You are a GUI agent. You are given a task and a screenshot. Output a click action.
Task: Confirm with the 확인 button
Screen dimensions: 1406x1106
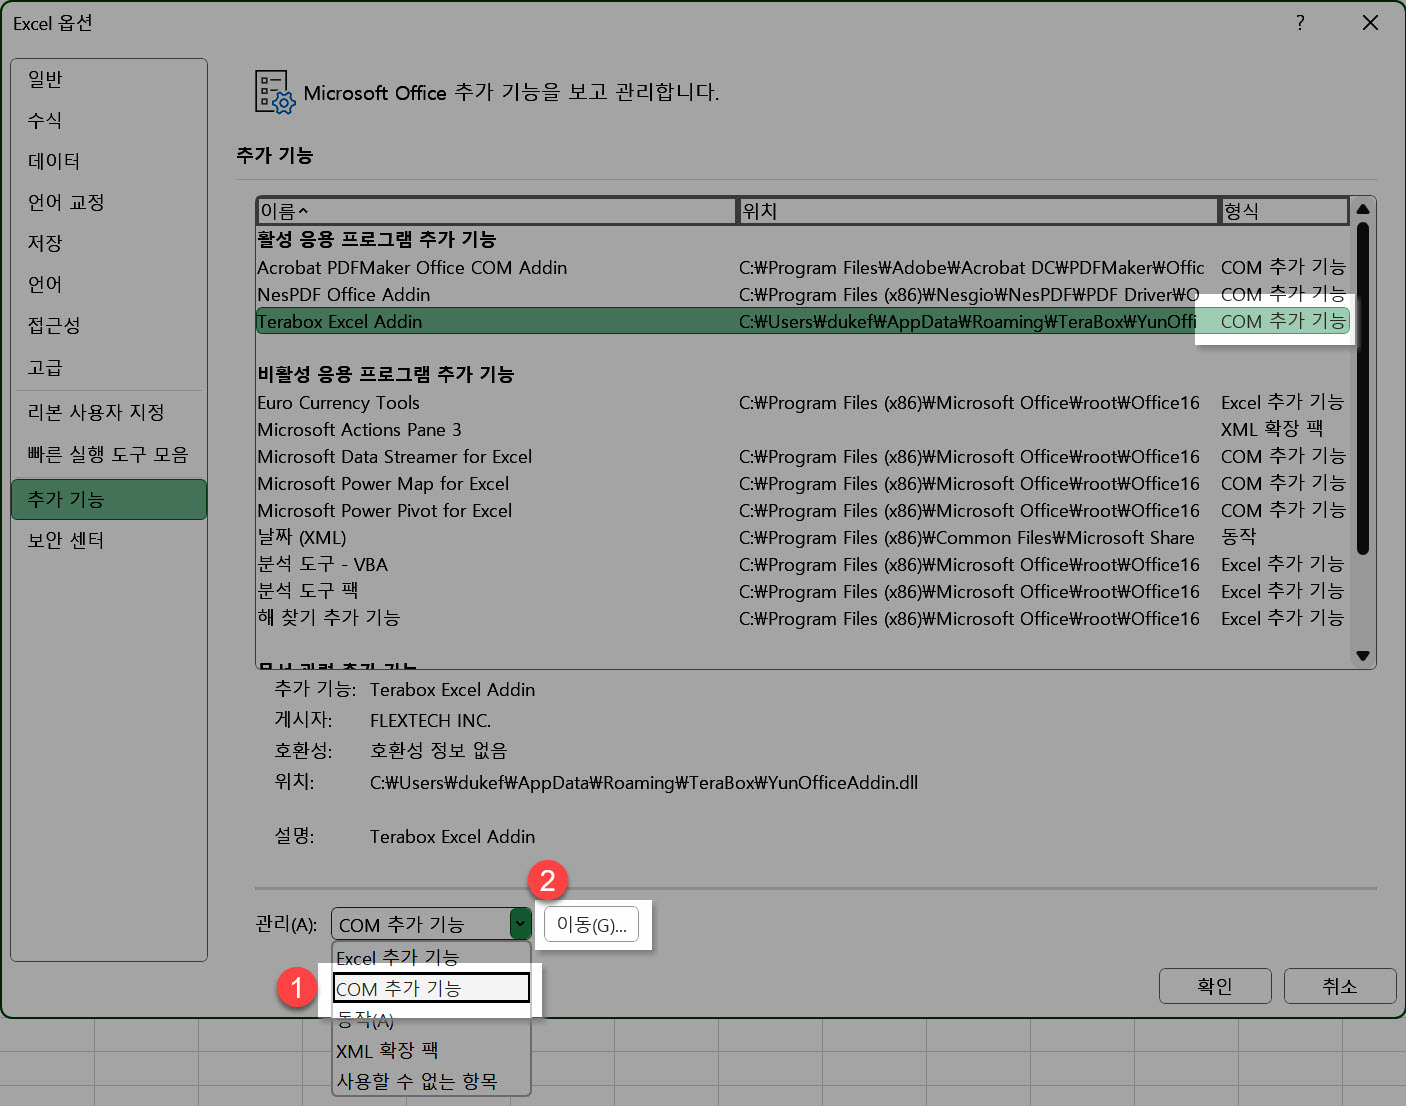(1215, 986)
